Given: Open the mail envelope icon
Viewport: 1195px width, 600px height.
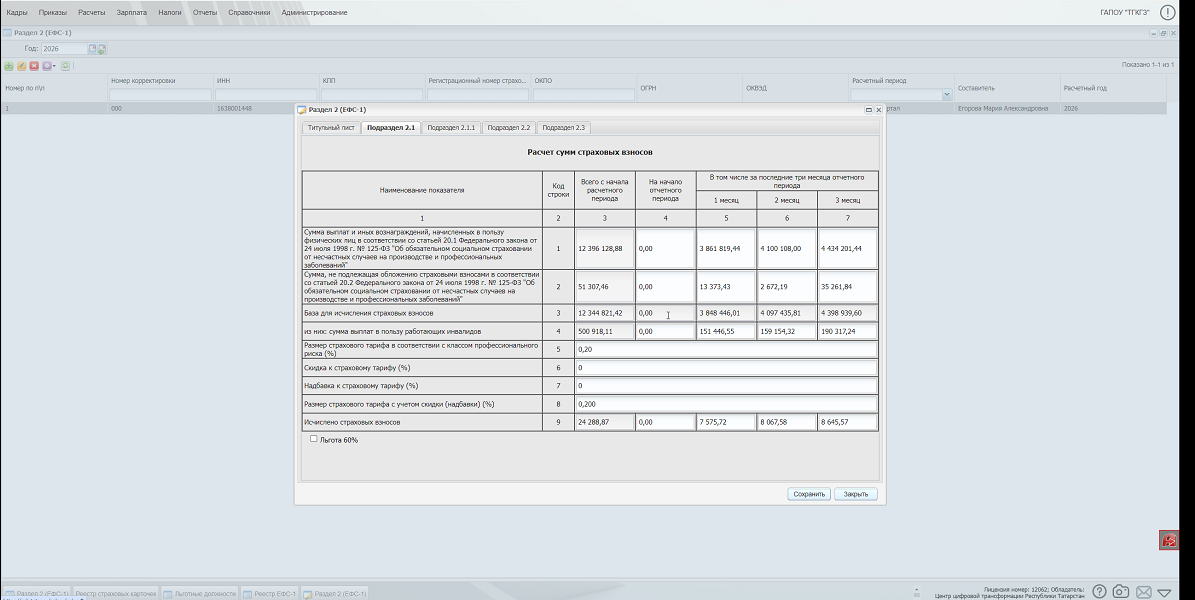Looking at the screenshot, I should 1143,592.
